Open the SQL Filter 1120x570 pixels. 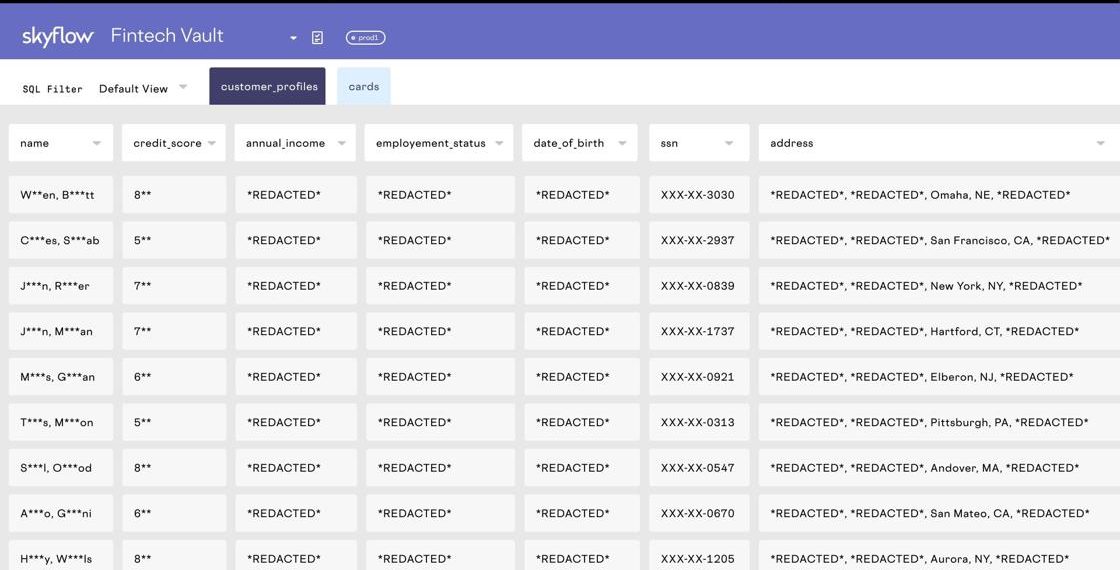tap(52, 89)
